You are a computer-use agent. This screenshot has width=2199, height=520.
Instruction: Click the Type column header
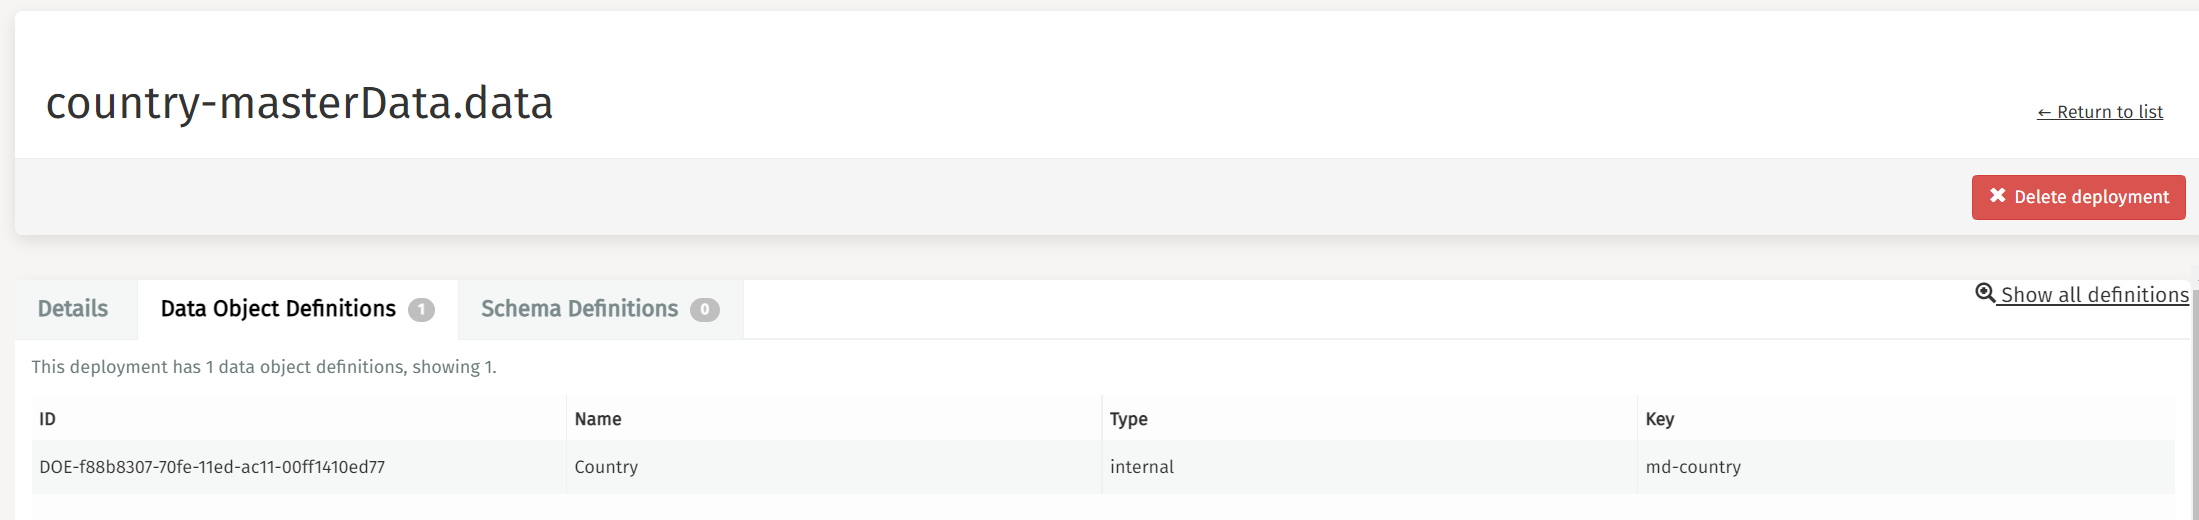pos(1128,419)
